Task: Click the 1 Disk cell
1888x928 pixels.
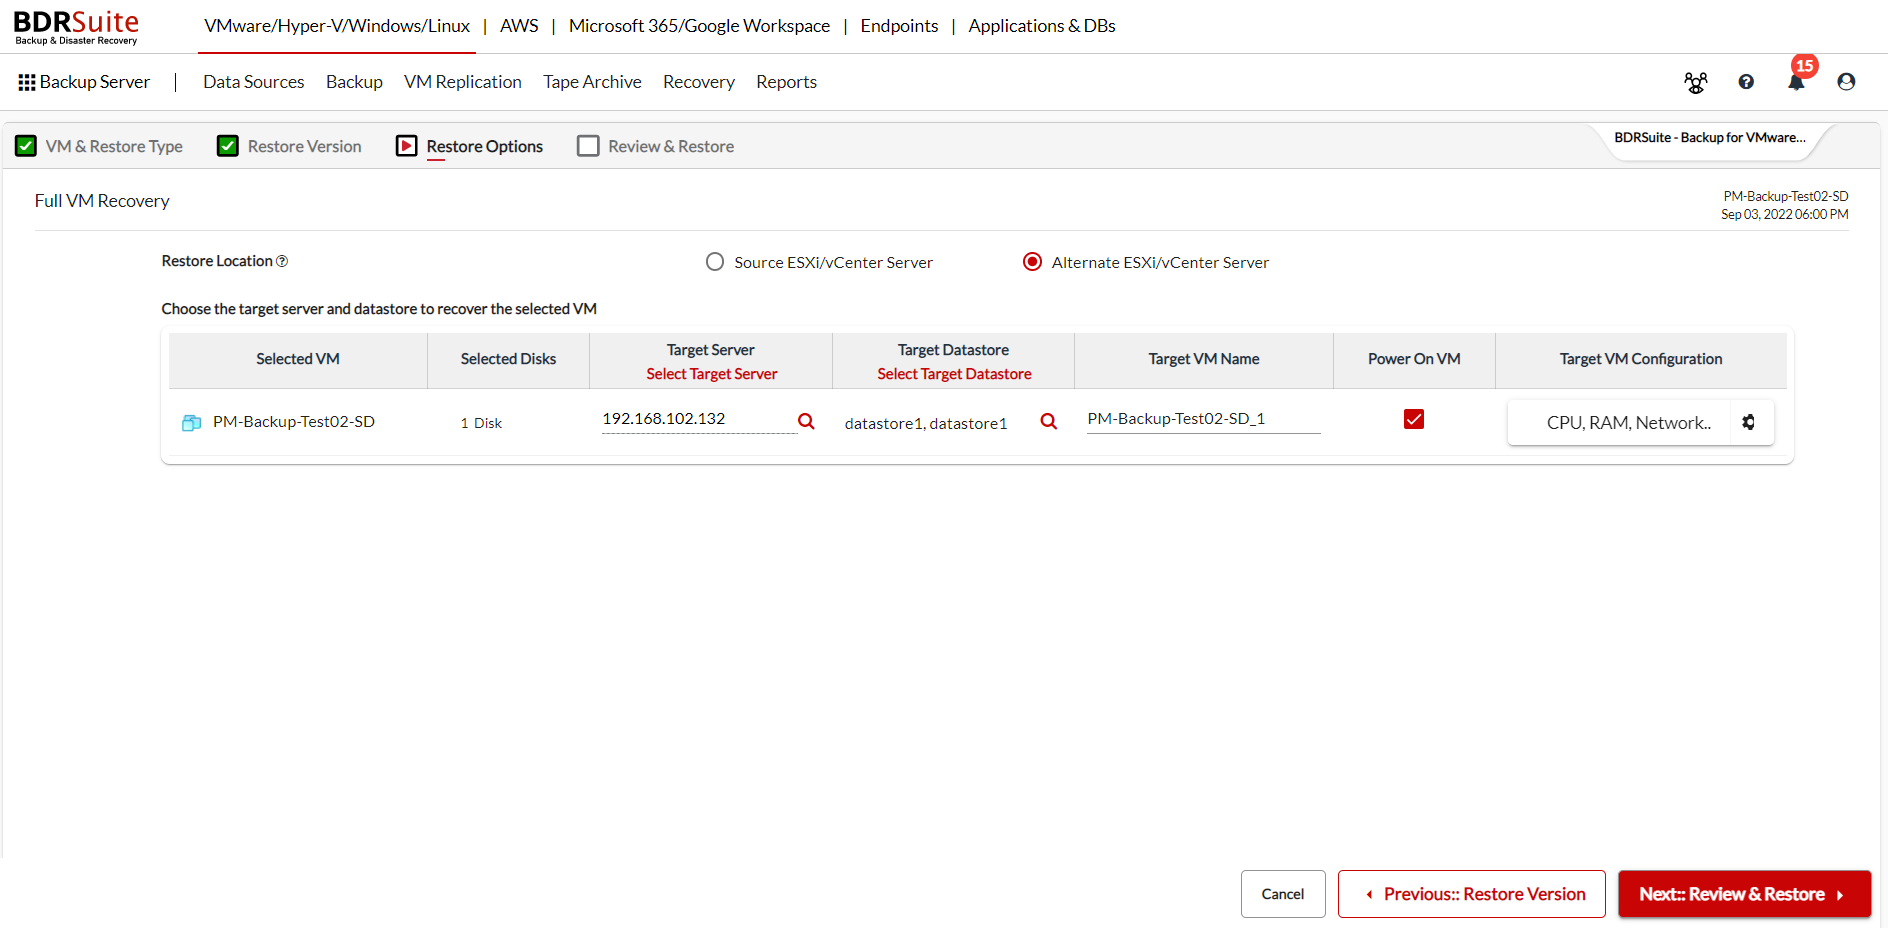Action: 481,424
